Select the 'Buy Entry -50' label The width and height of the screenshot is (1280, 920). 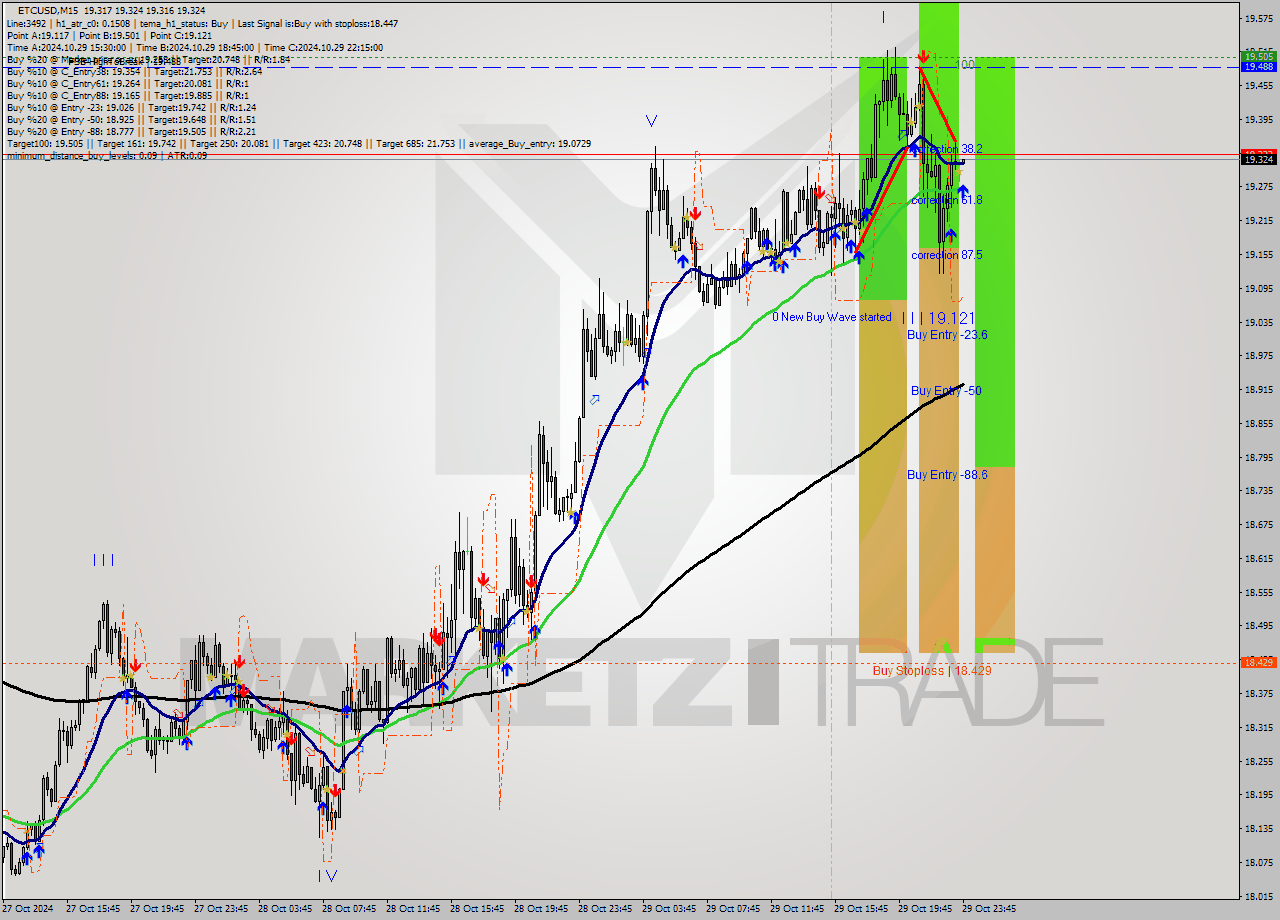[946, 391]
